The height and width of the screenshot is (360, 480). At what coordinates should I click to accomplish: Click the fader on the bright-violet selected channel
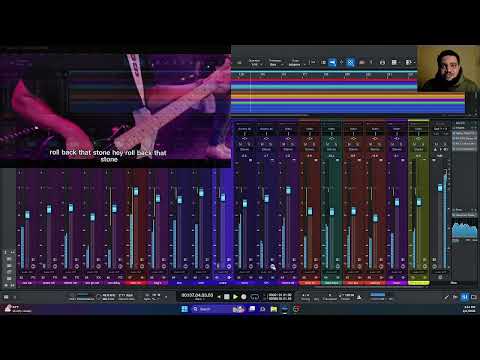pos(223,197)
